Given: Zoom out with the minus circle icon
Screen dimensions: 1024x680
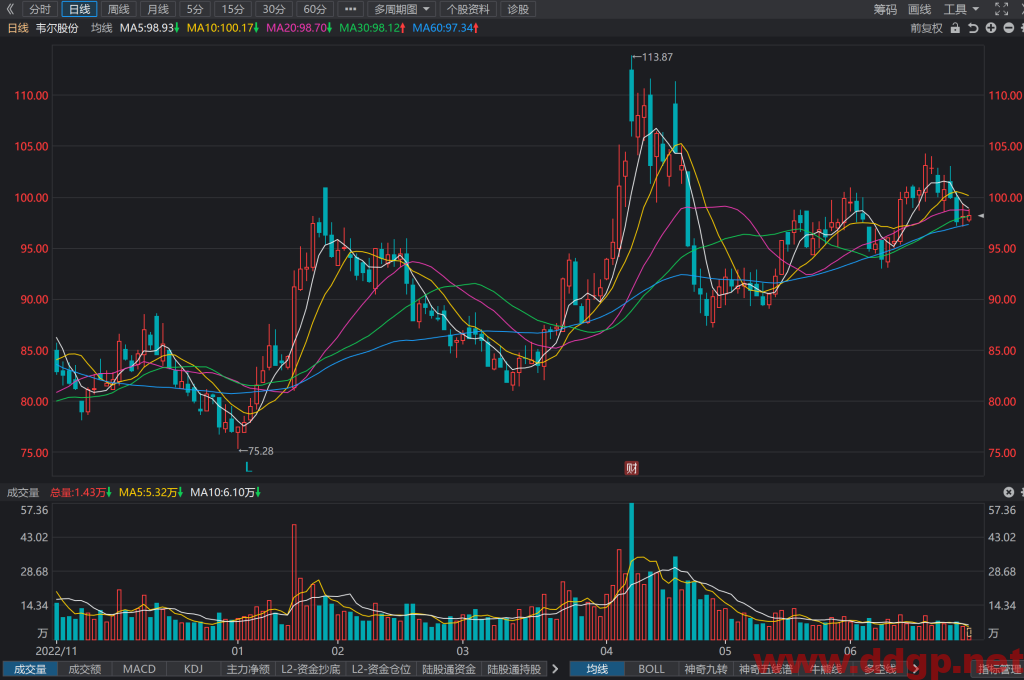Looking at the screenshot, I should coord(1008,28).
